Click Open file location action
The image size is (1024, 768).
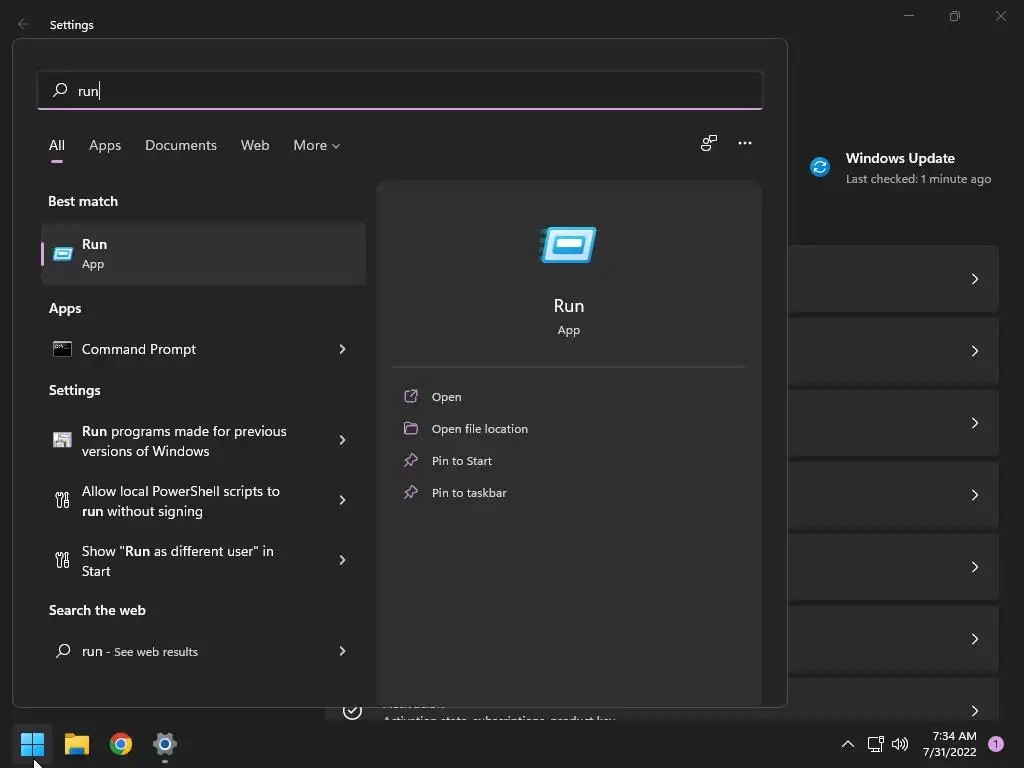[480, 429]
